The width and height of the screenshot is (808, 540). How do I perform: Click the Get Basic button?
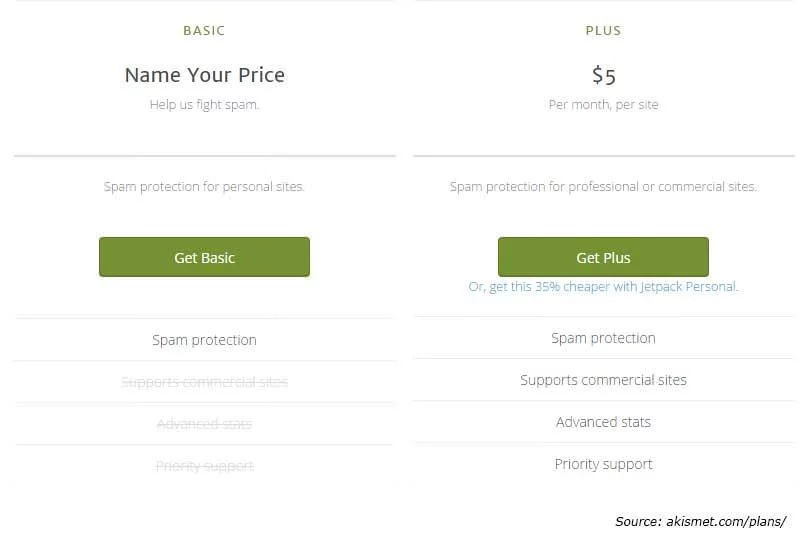click(204, 257)
